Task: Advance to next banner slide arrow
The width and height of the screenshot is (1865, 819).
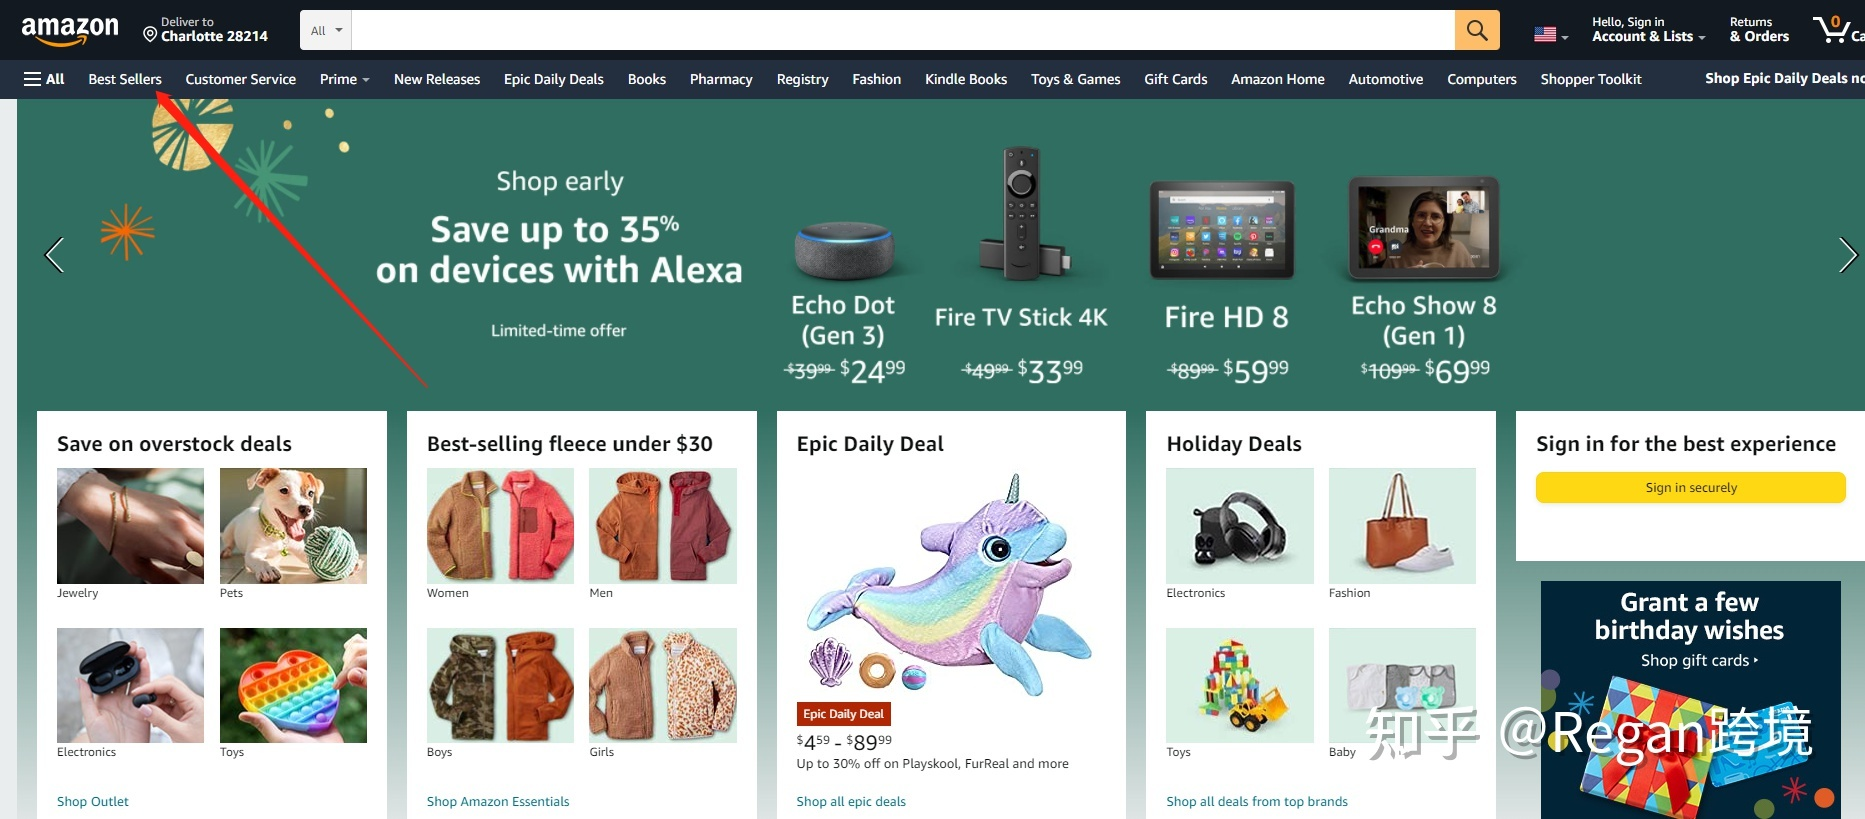Action: tap(1847, 255)
